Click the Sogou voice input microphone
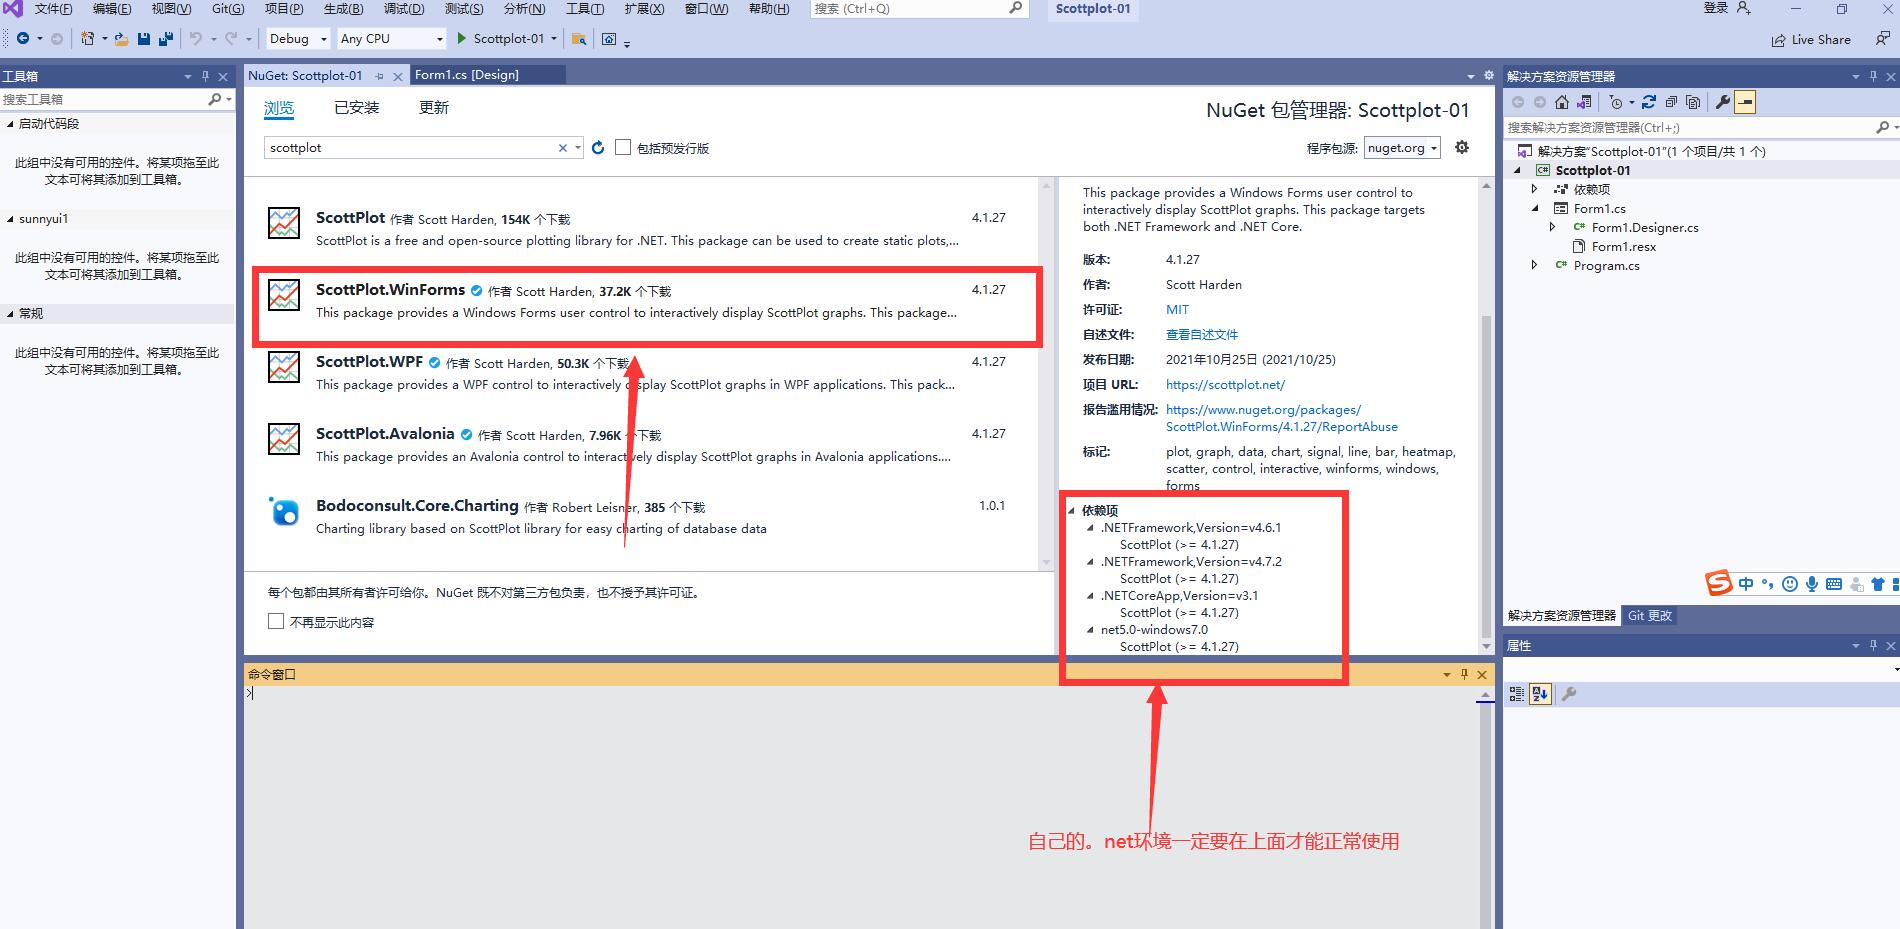Screen dimensions: 1900x929 1812,584
